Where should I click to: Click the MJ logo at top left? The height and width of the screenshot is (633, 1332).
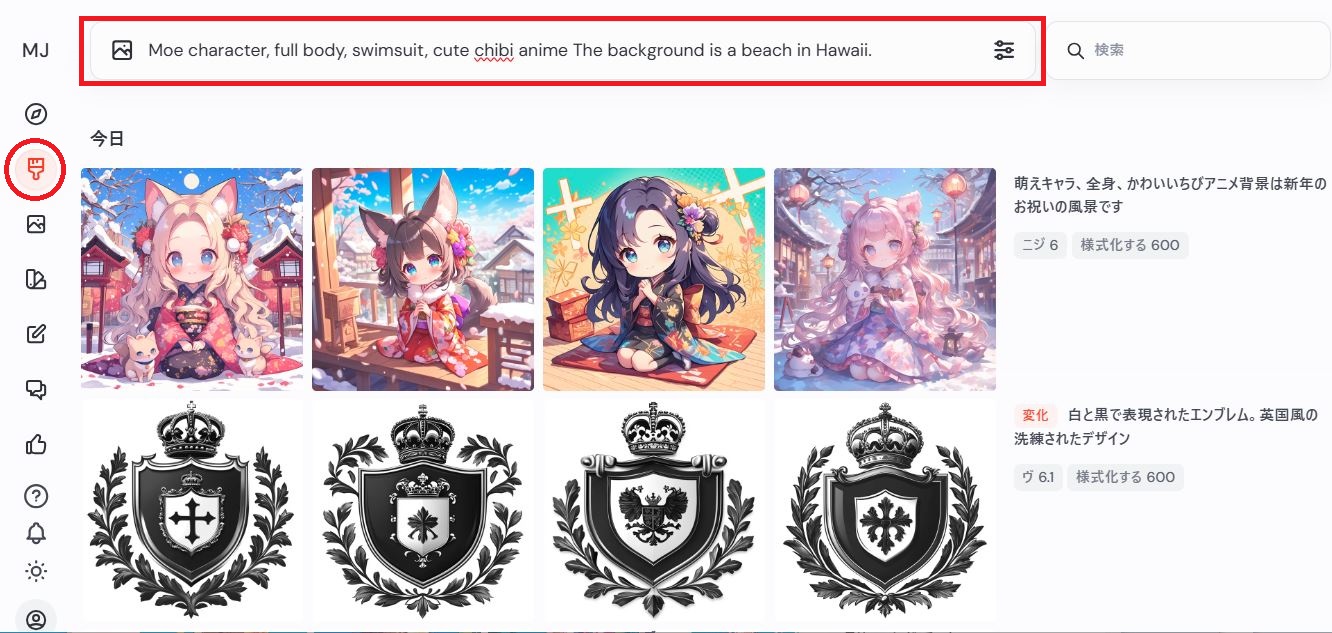tap(36, 50)
